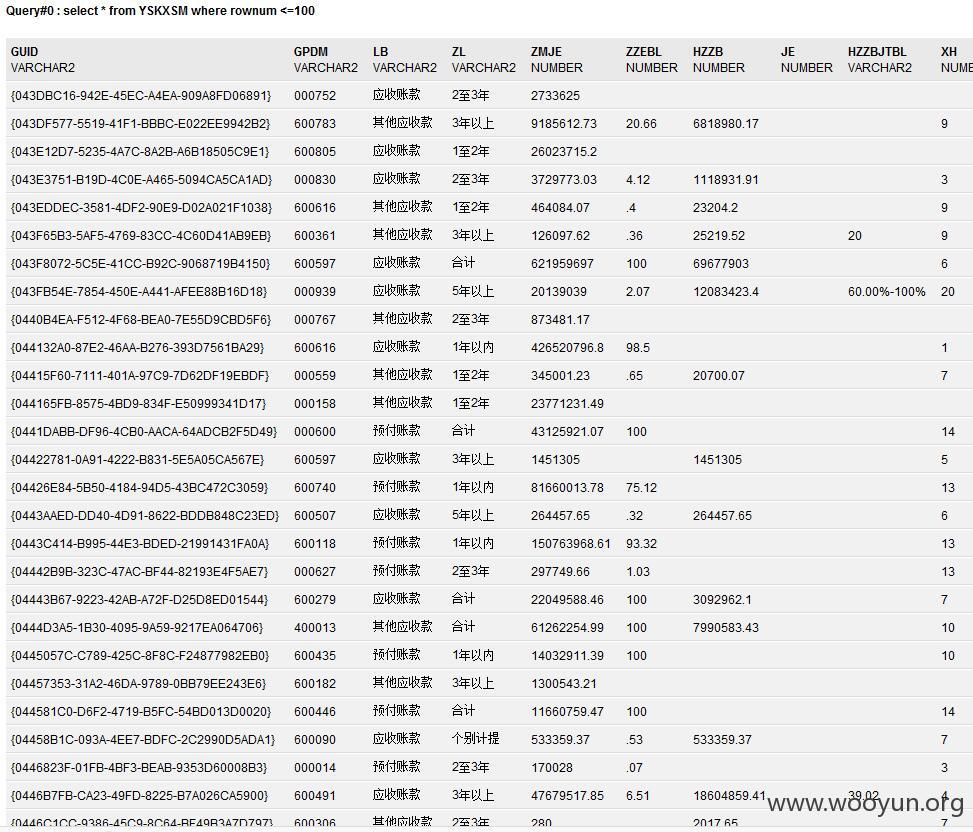This screenshot has width=973, height=832.
Task: Click HZZB value 1118931.91
Action: pyautogui.click(x=725, y=179)
